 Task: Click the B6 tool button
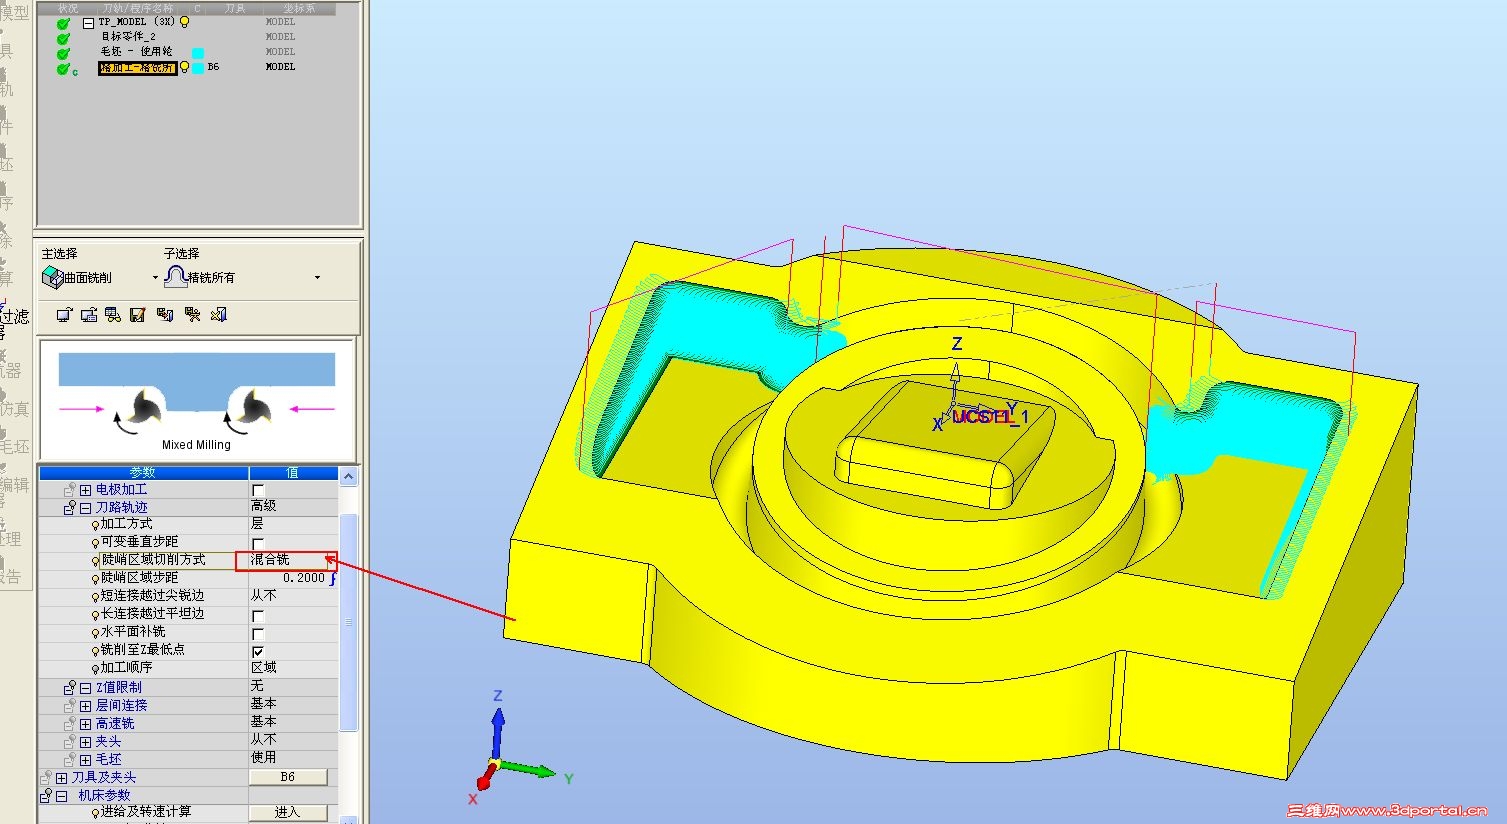coord(288,777)
